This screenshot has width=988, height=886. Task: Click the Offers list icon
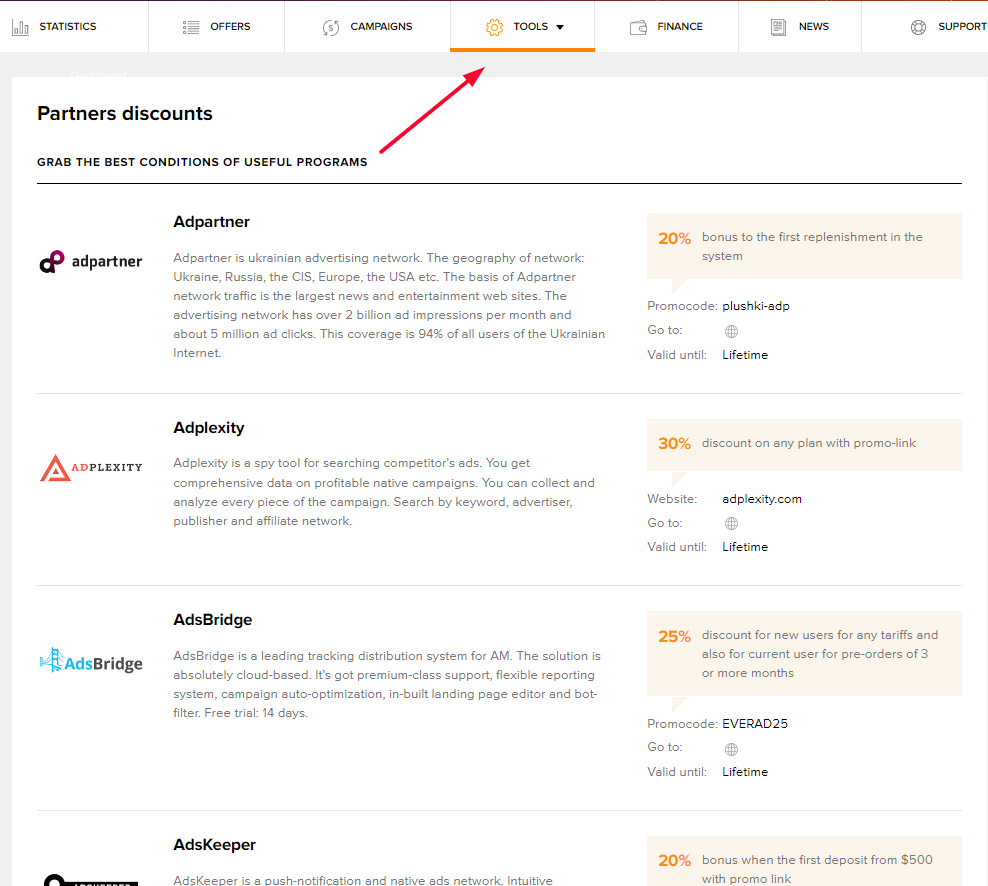pos(191,27)
